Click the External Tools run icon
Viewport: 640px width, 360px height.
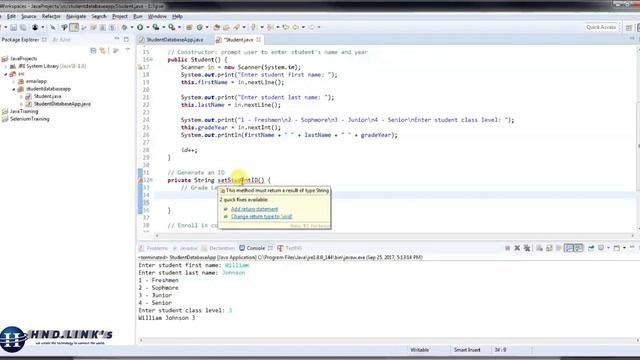[x=172, y=27]
